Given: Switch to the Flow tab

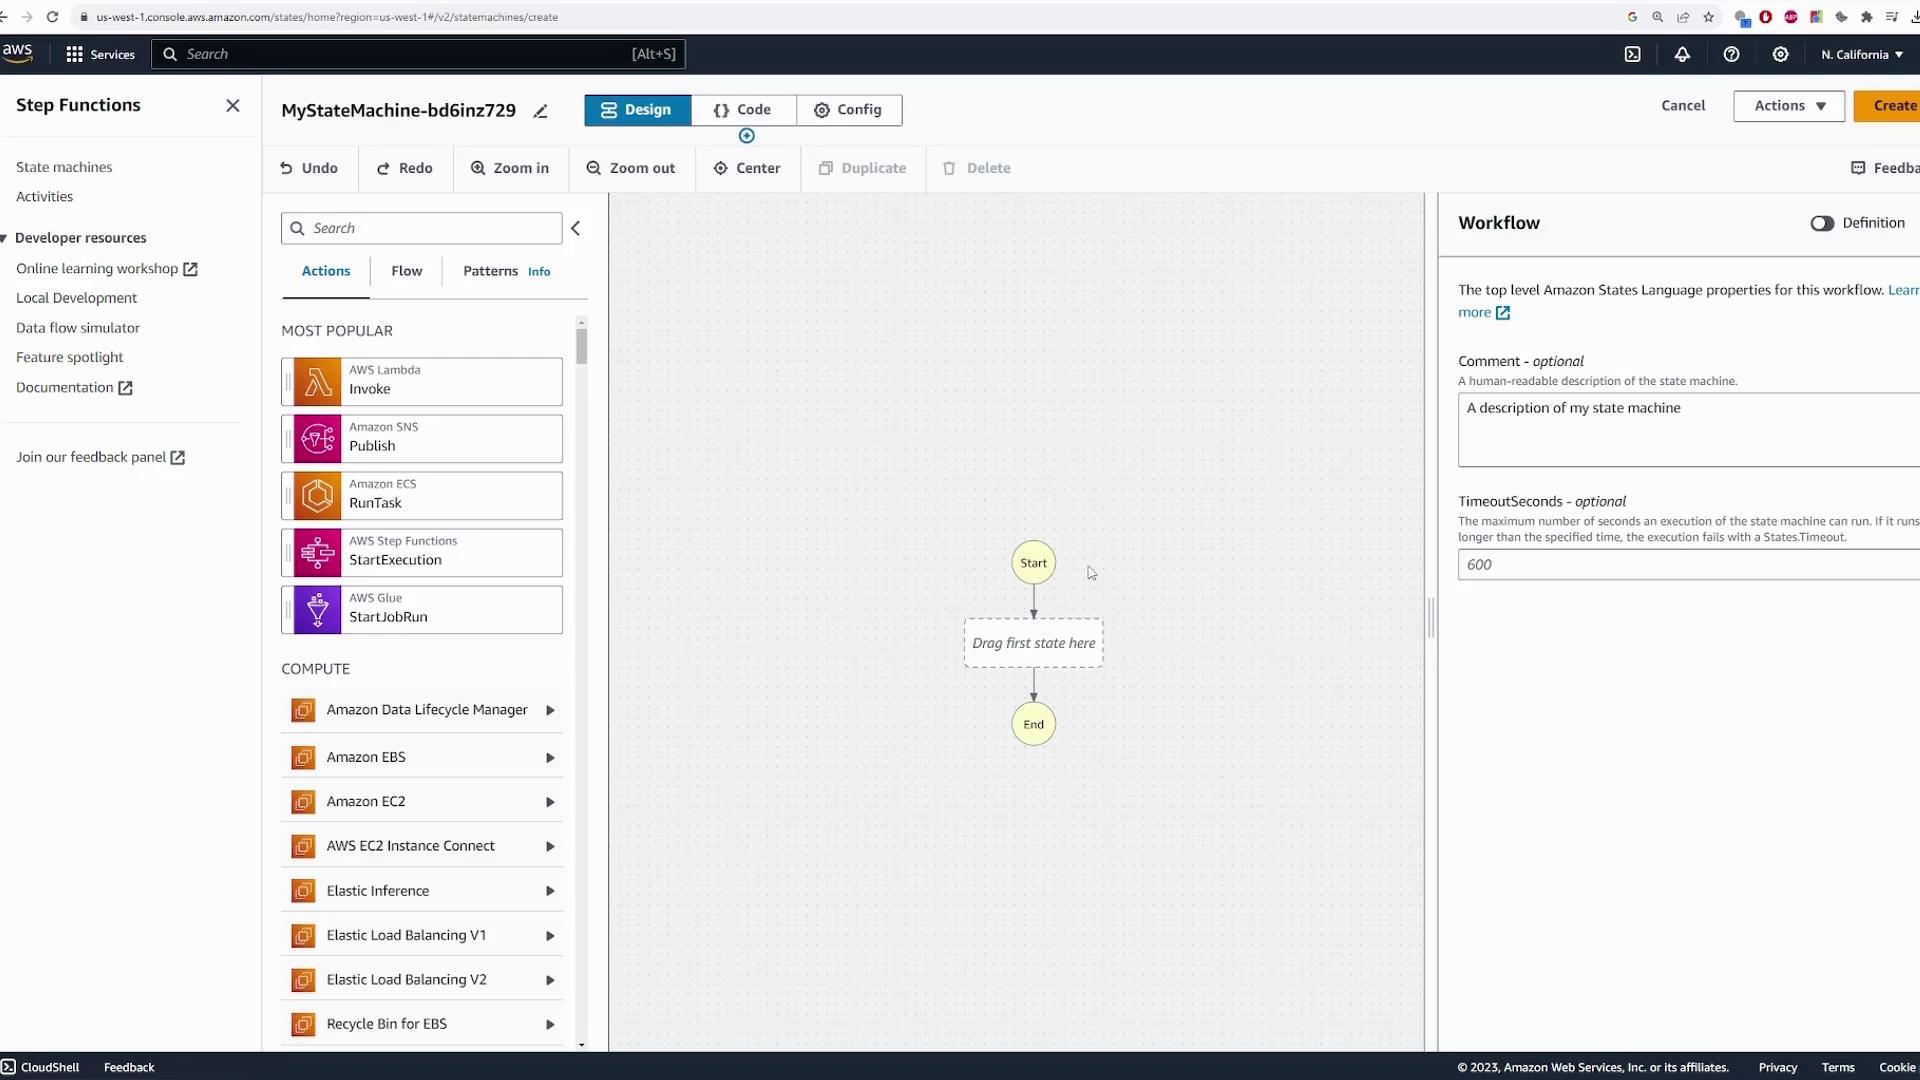Looking at the screenshot, I should [x=406, y=271].
